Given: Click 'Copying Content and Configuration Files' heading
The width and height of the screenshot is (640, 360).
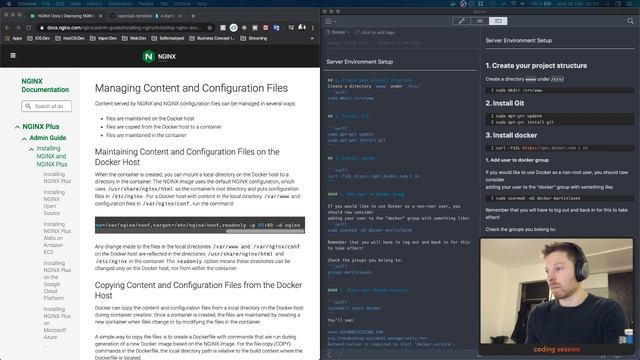Looking at the screenshot, I should pyautogui.click(x=198, y=290).
